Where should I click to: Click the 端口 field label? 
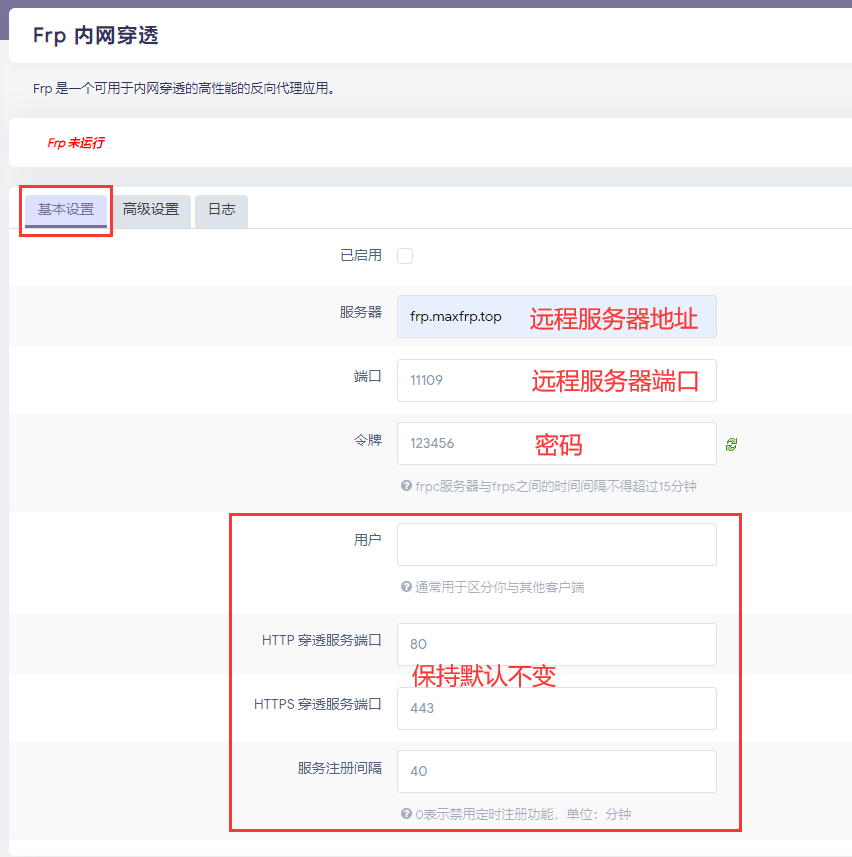[368, 376]
